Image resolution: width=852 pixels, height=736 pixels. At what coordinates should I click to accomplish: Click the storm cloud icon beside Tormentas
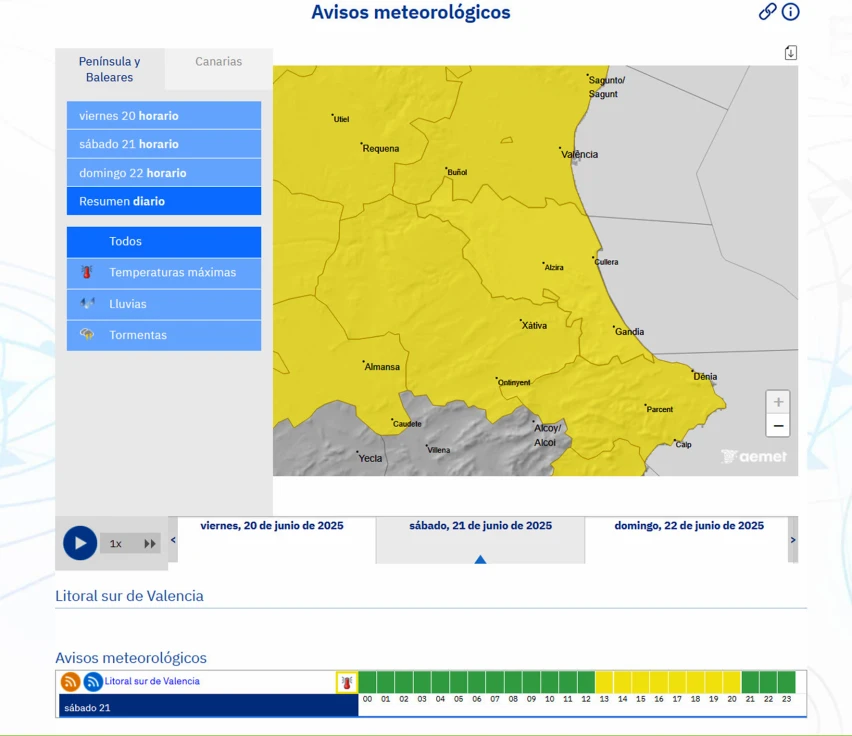87,334
